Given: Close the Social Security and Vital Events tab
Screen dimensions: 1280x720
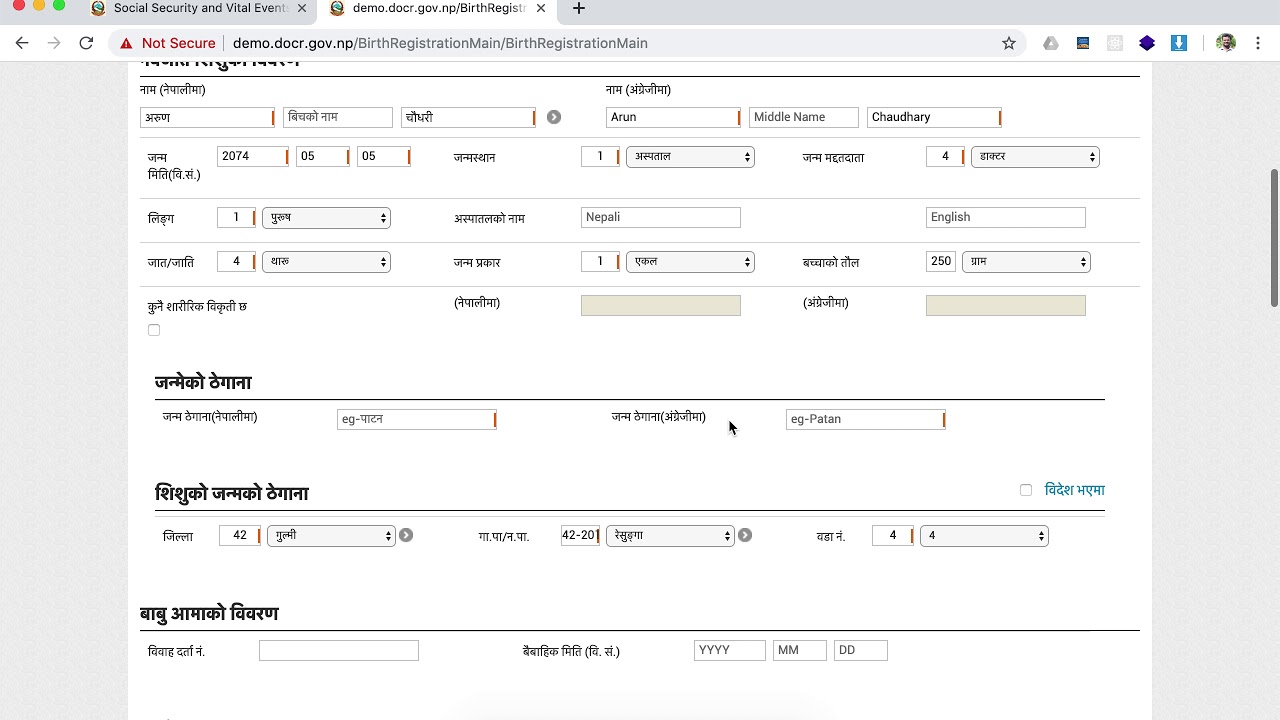Looking at the screenshot, I should [302, 8].
